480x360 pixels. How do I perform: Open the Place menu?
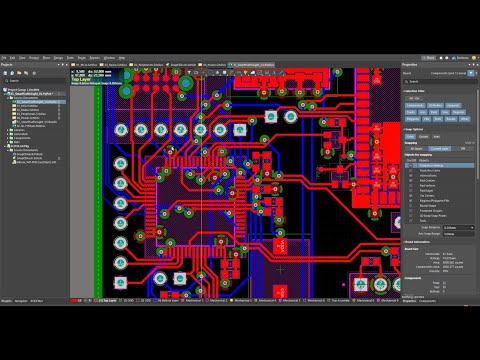pyautogui.click(x=46, y=58)
